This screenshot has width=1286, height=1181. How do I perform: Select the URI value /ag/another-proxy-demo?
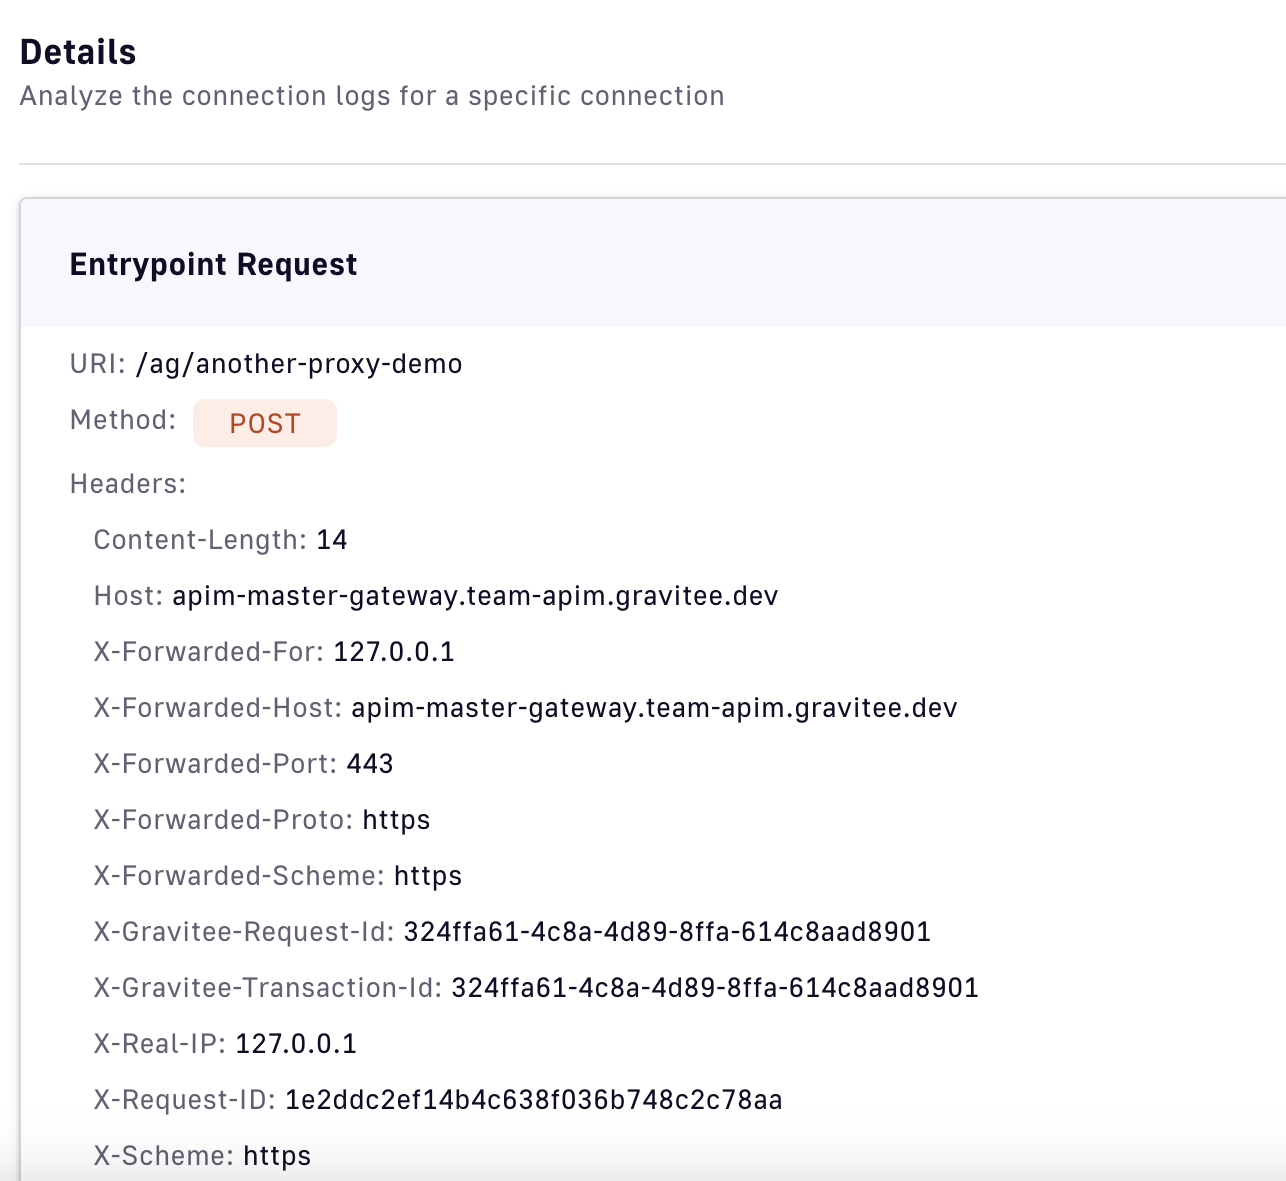pyautogui.click(x=299, y=364)
